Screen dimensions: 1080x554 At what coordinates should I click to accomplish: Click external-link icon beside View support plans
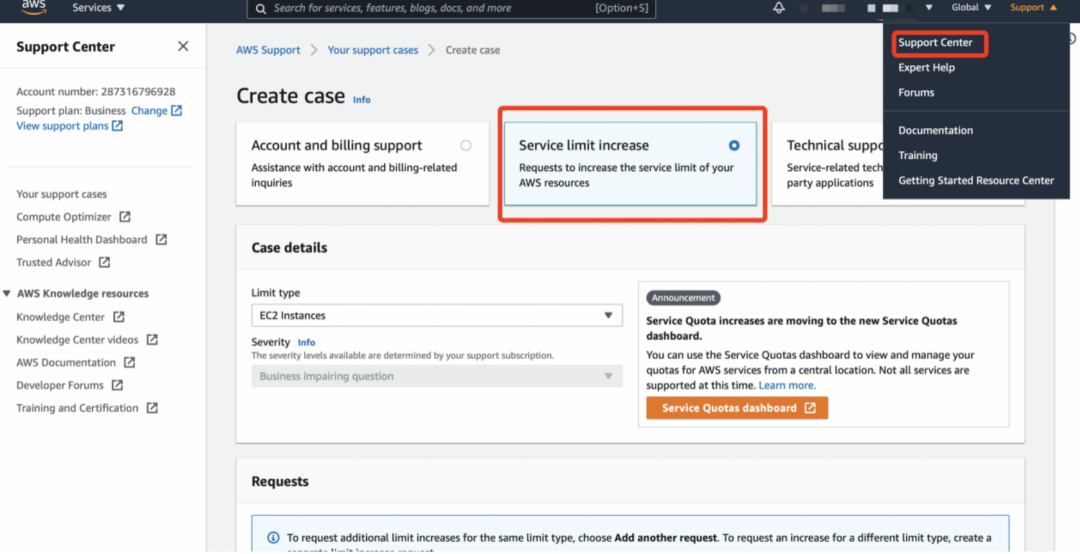click(117, 125)
